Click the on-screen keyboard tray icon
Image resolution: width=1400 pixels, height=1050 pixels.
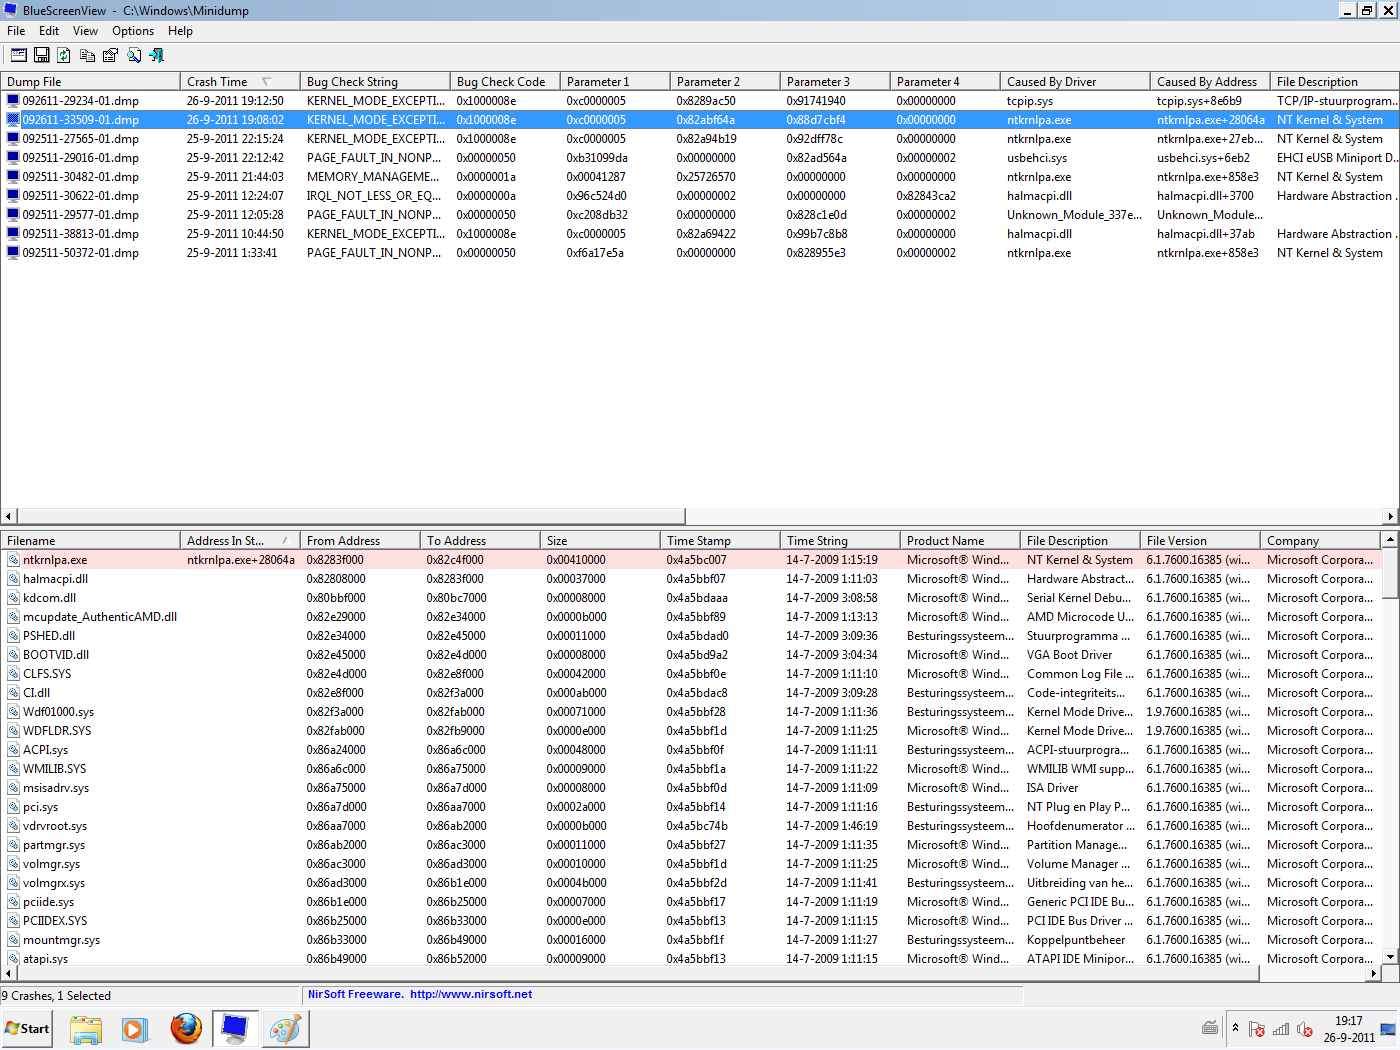pyautogui.click(x=1210, y=1028)
